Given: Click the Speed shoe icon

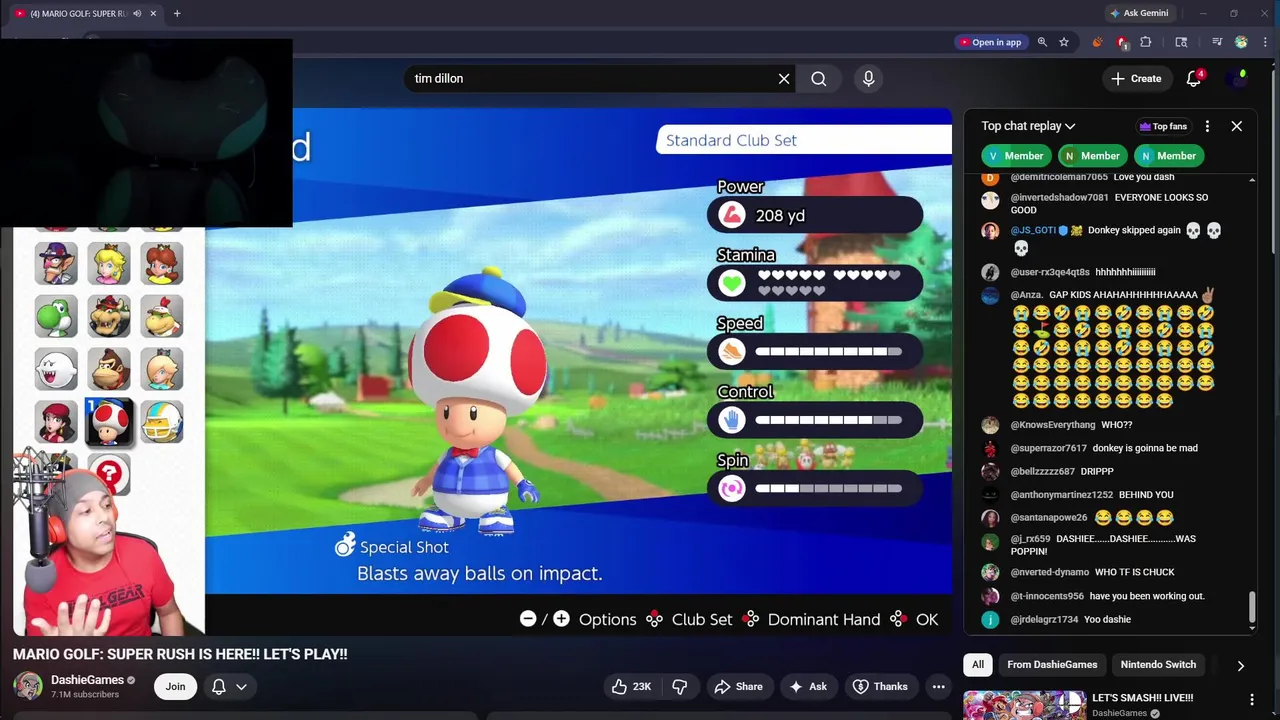Looking at the screenshot, I should coord(732,352).
